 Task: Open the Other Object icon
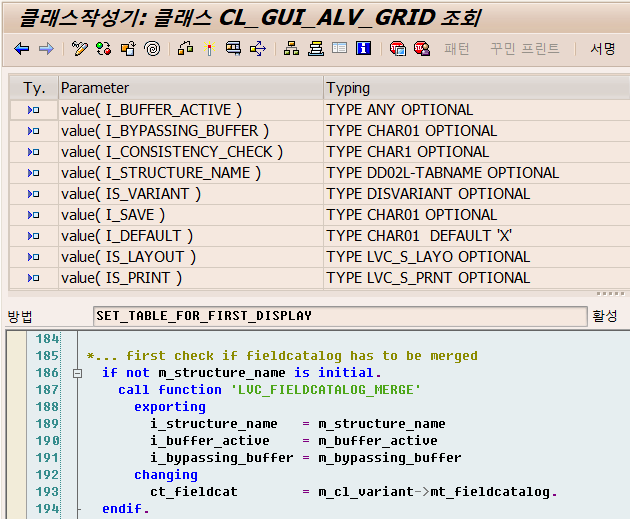click(x=128, y=49)
